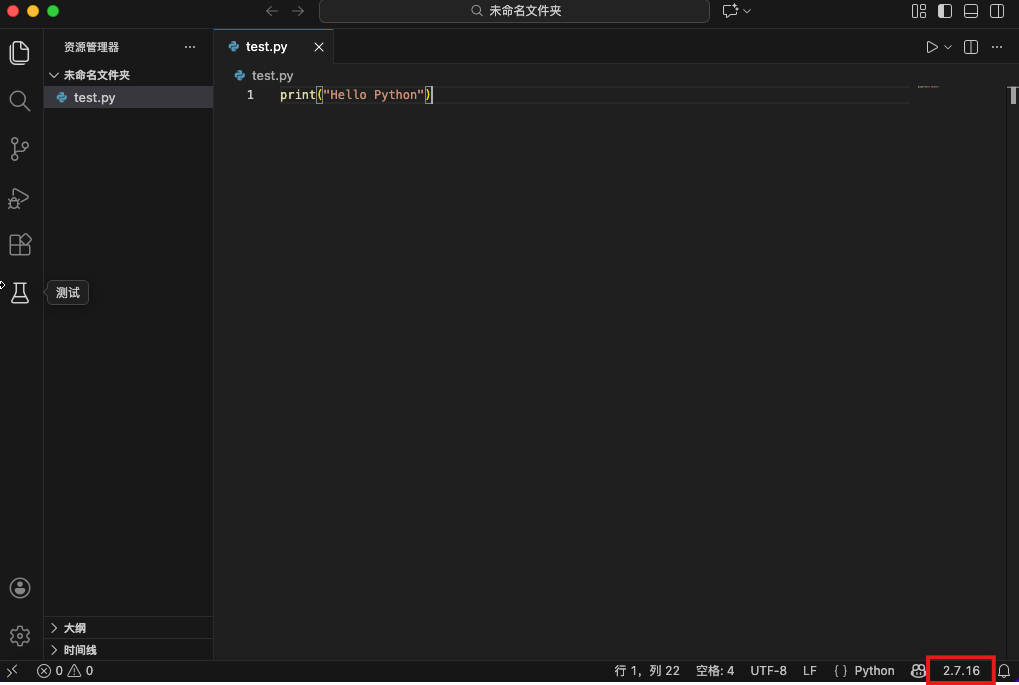
Task: Open the Testing flask icon
Action: (19, 293)
